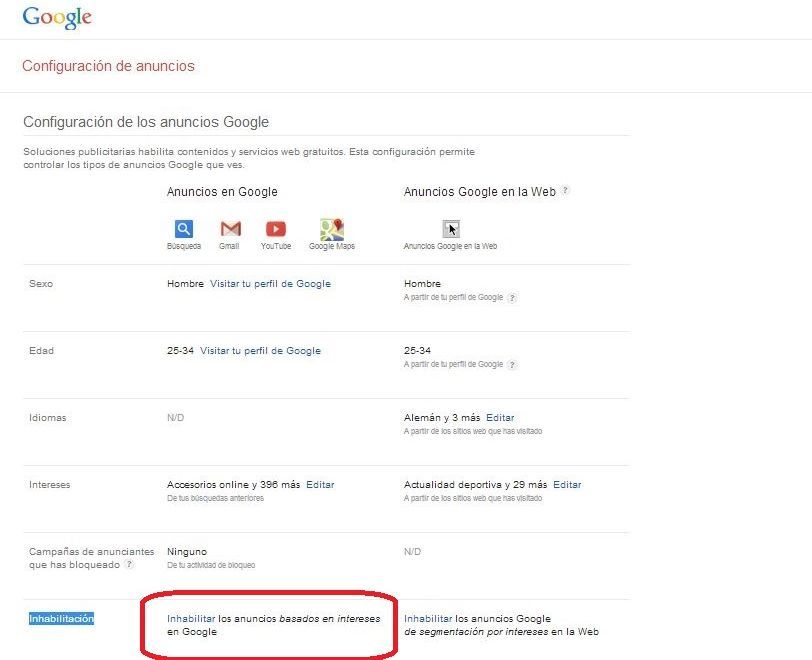
Task: Click 'Accesorios online y 396 más' text
Action: 234,484
